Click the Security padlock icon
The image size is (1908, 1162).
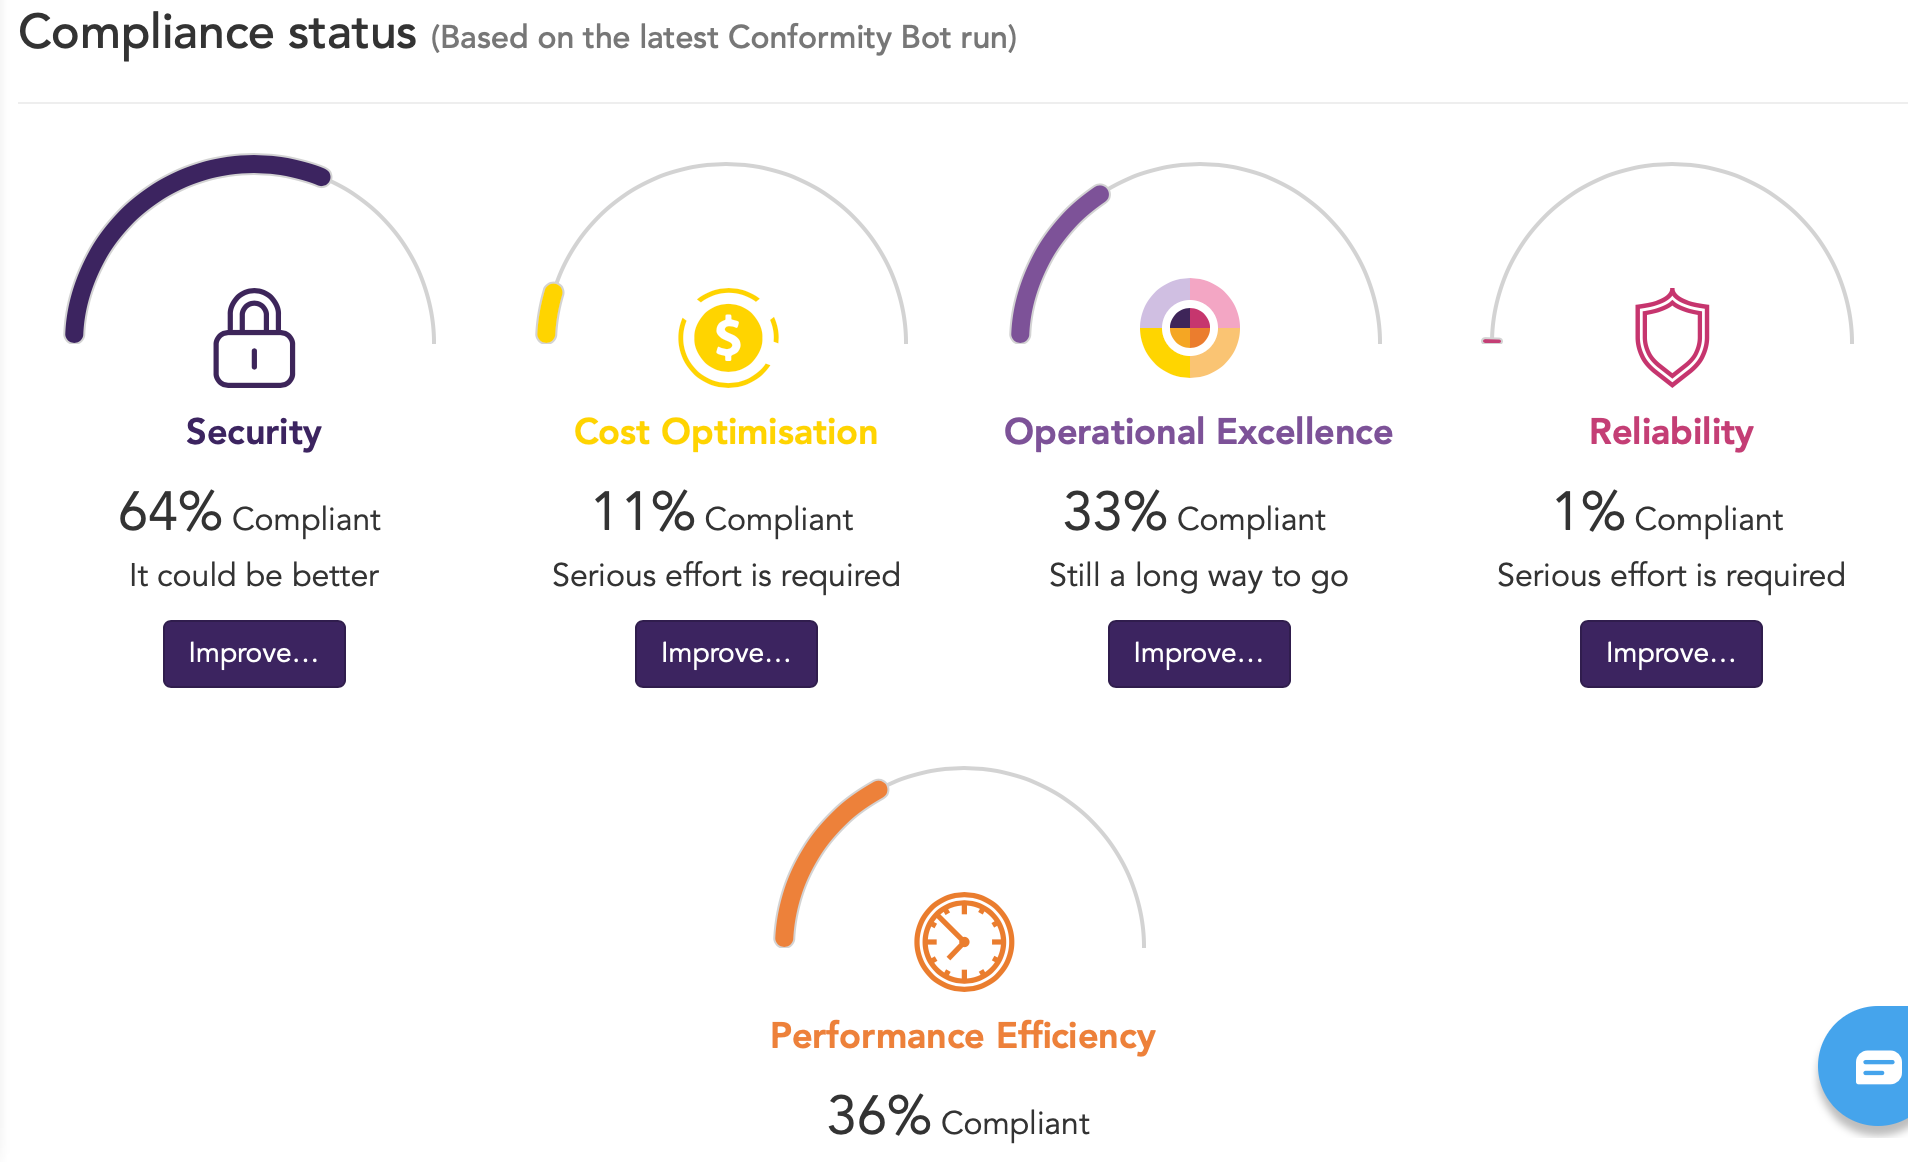(x=254, y=338)
